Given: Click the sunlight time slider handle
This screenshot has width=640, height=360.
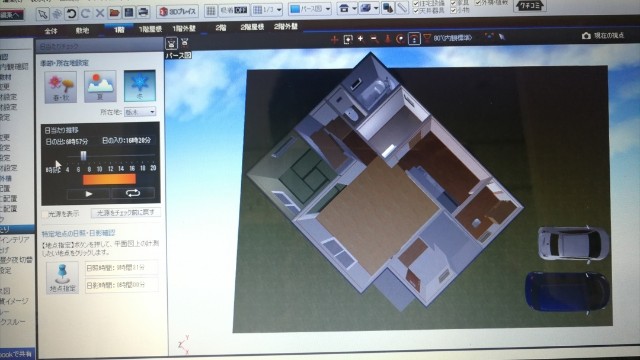Looking at the screenshot, I should coord(83,156).
